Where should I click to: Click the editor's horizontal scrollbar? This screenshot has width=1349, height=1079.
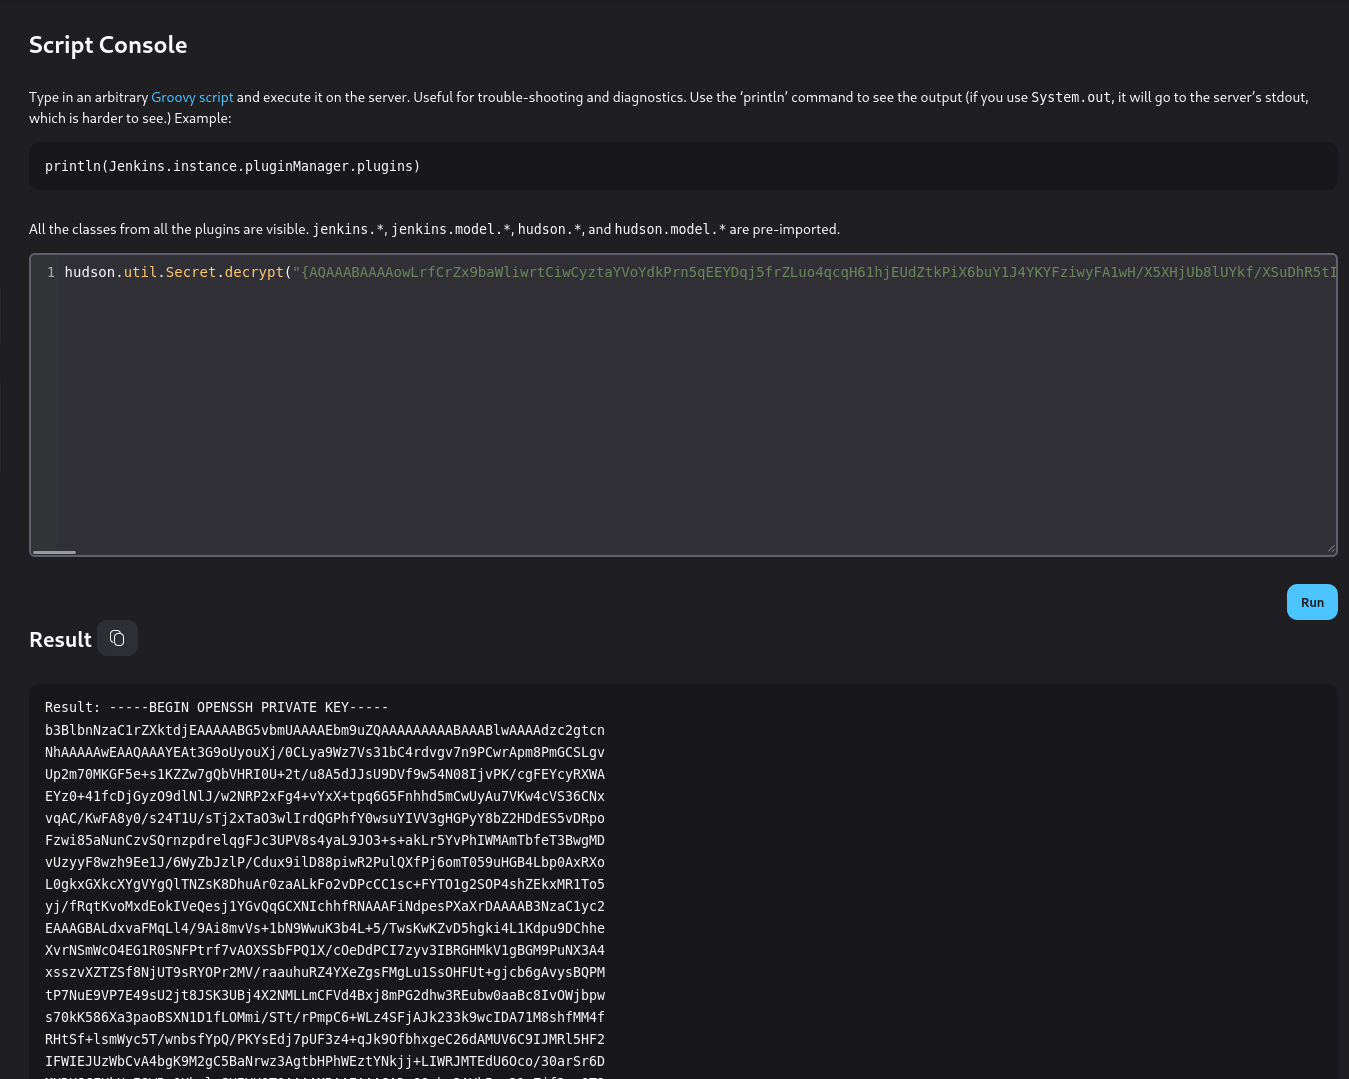point(56,552)
